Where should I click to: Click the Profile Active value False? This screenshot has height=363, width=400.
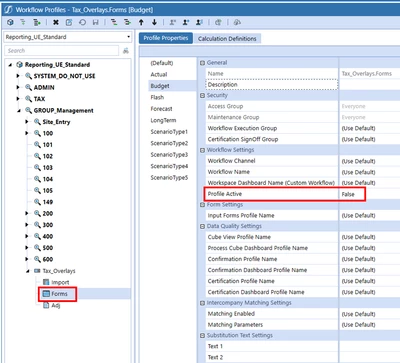pos(348,194)
